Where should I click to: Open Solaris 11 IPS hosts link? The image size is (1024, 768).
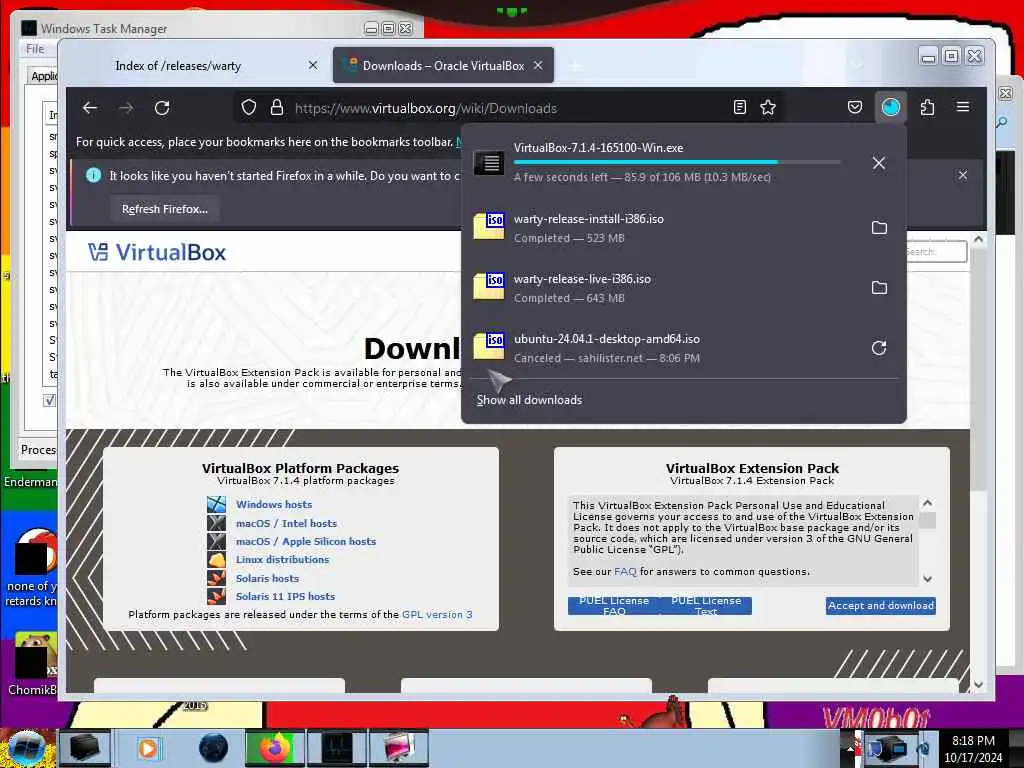[x=285, y=596]
